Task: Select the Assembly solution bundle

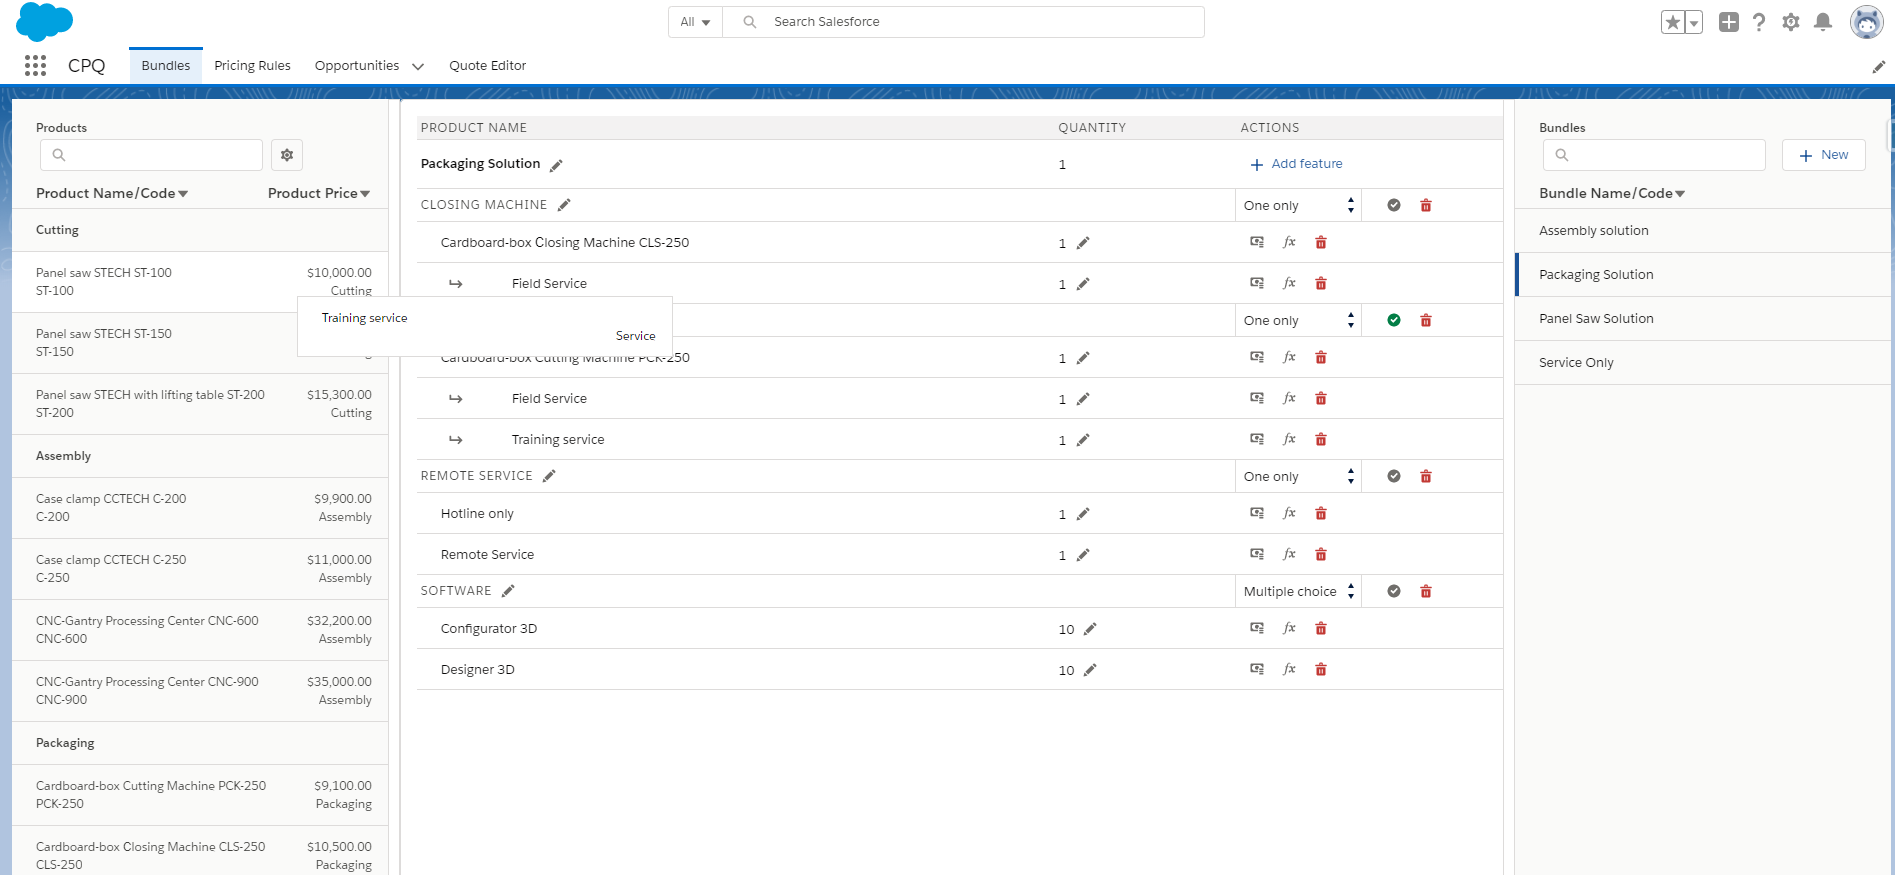Action: (1702, 231)
